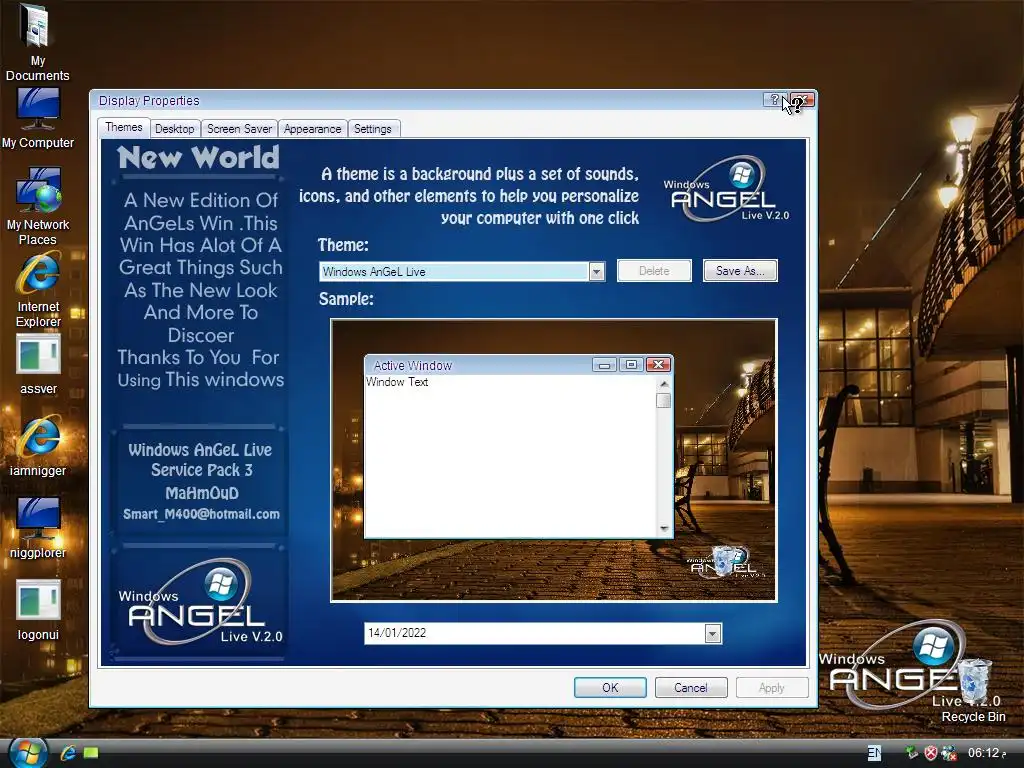Screen dimensions: 1024x768
Task: Open the My Documents desktop icon
Action: 37,42
